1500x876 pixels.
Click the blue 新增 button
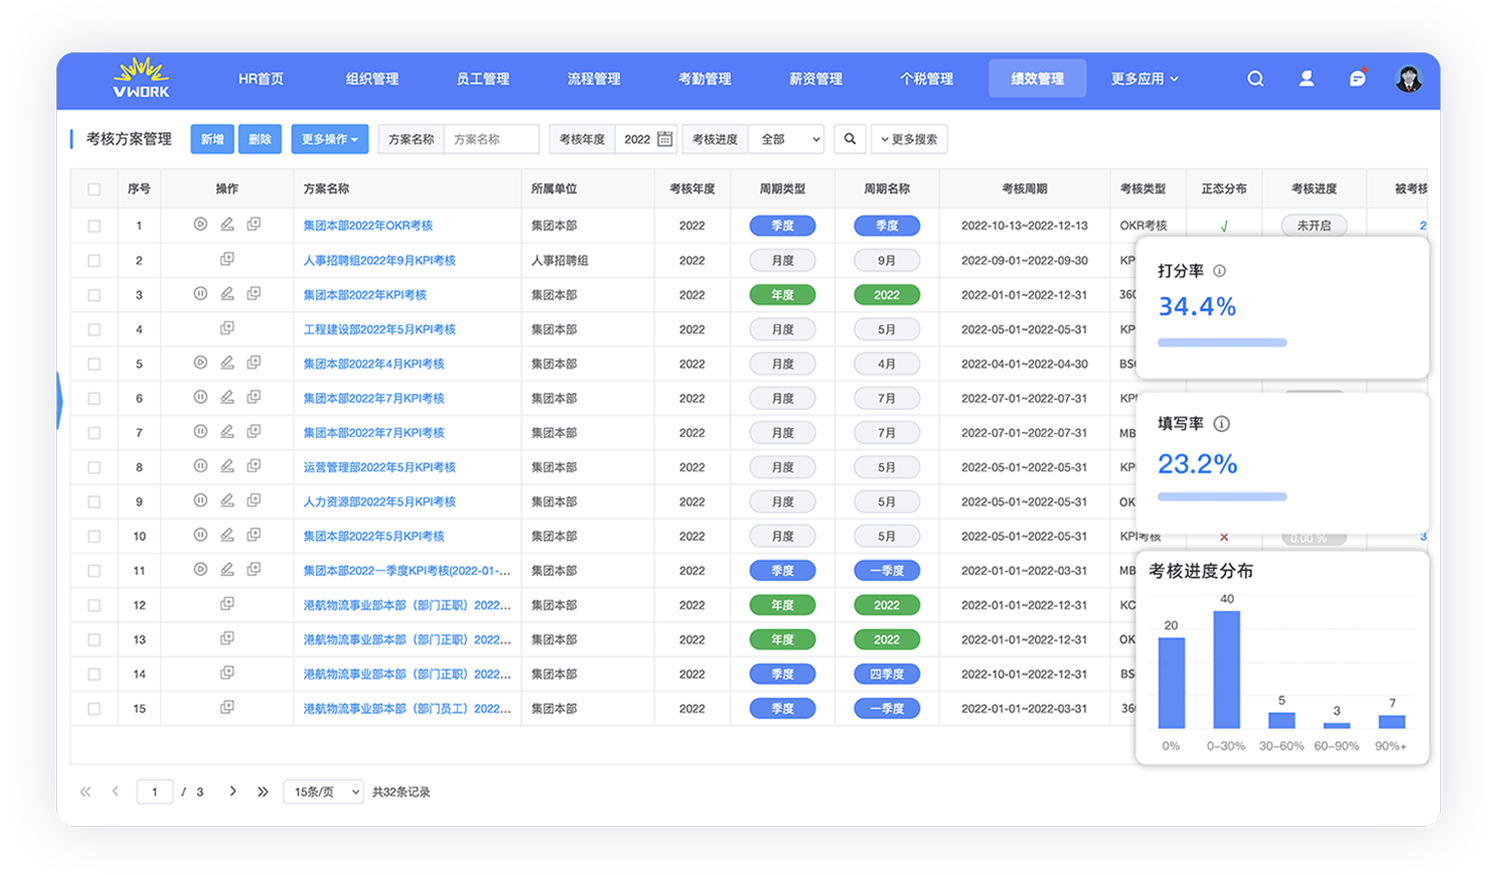[212, 139]
